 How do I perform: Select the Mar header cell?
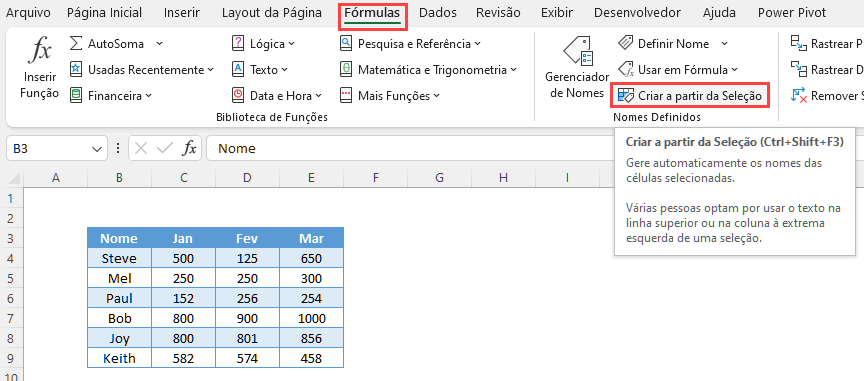point(311,238)
